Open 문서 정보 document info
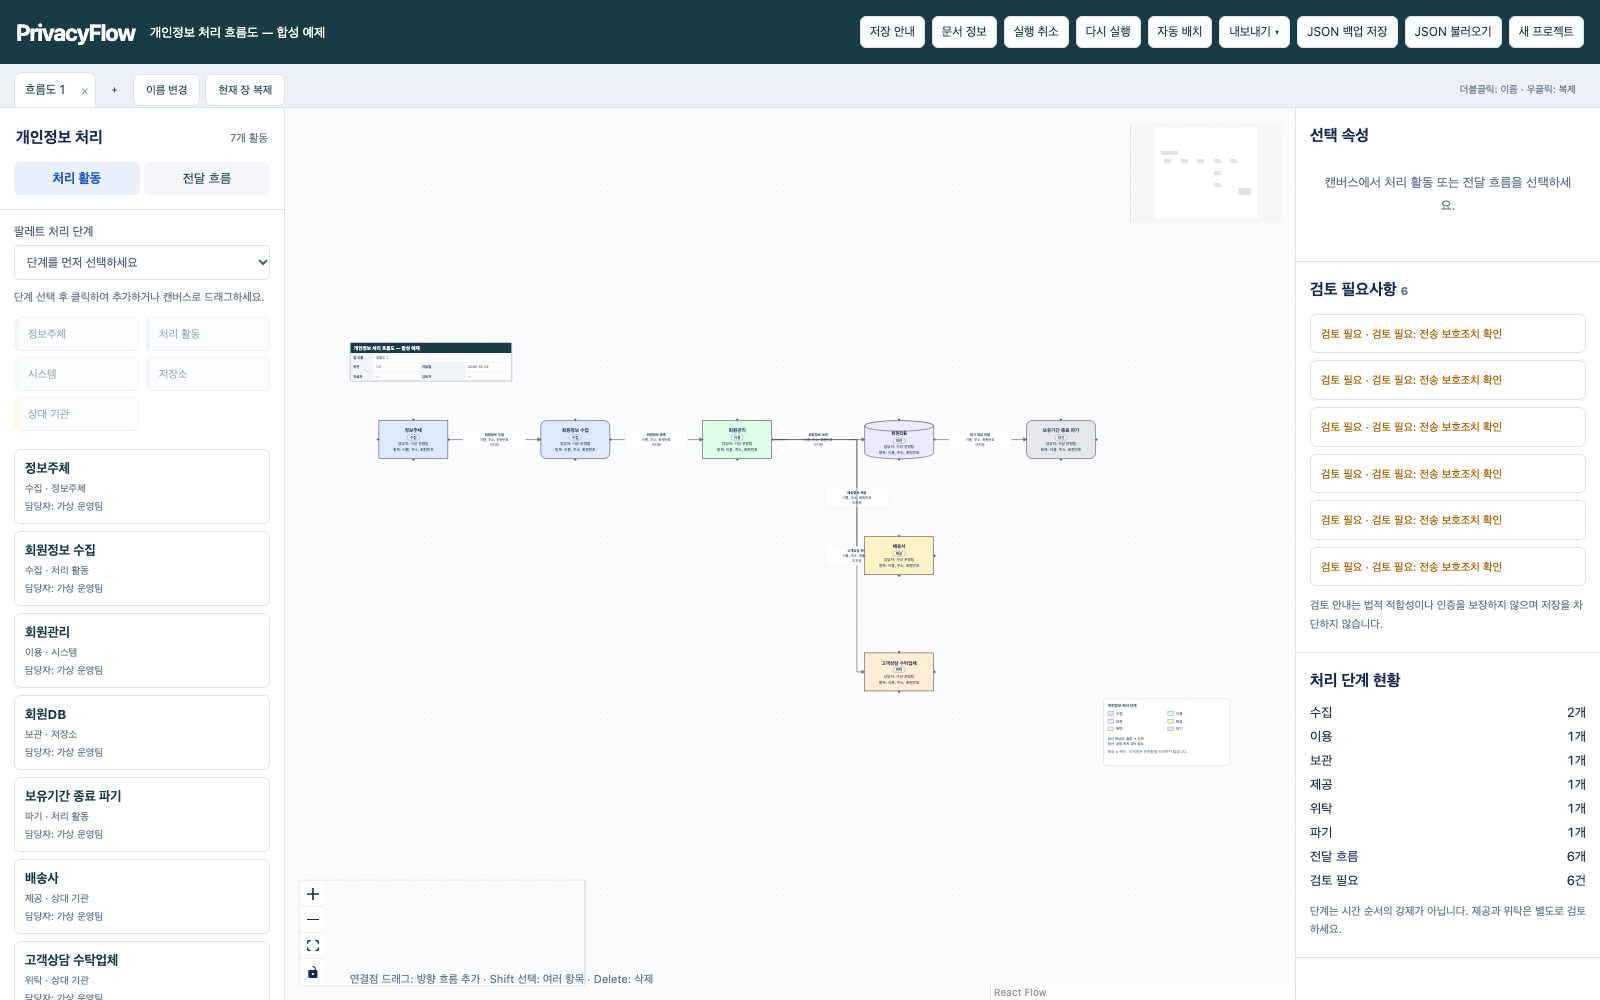 [964, 32]
